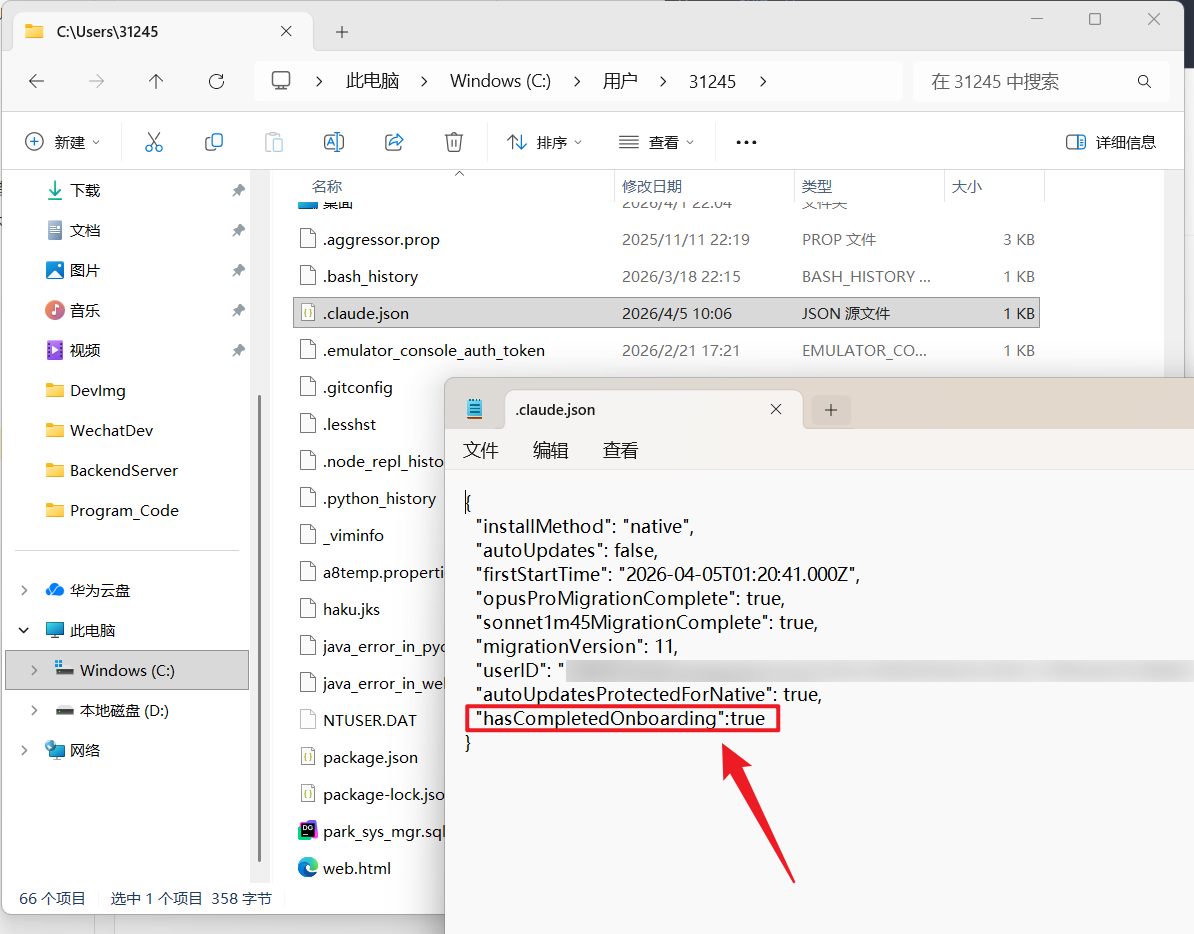1194x934 pixels.
Task: Open the 新建 (New) dropdown
Action: tap(62, 142)
